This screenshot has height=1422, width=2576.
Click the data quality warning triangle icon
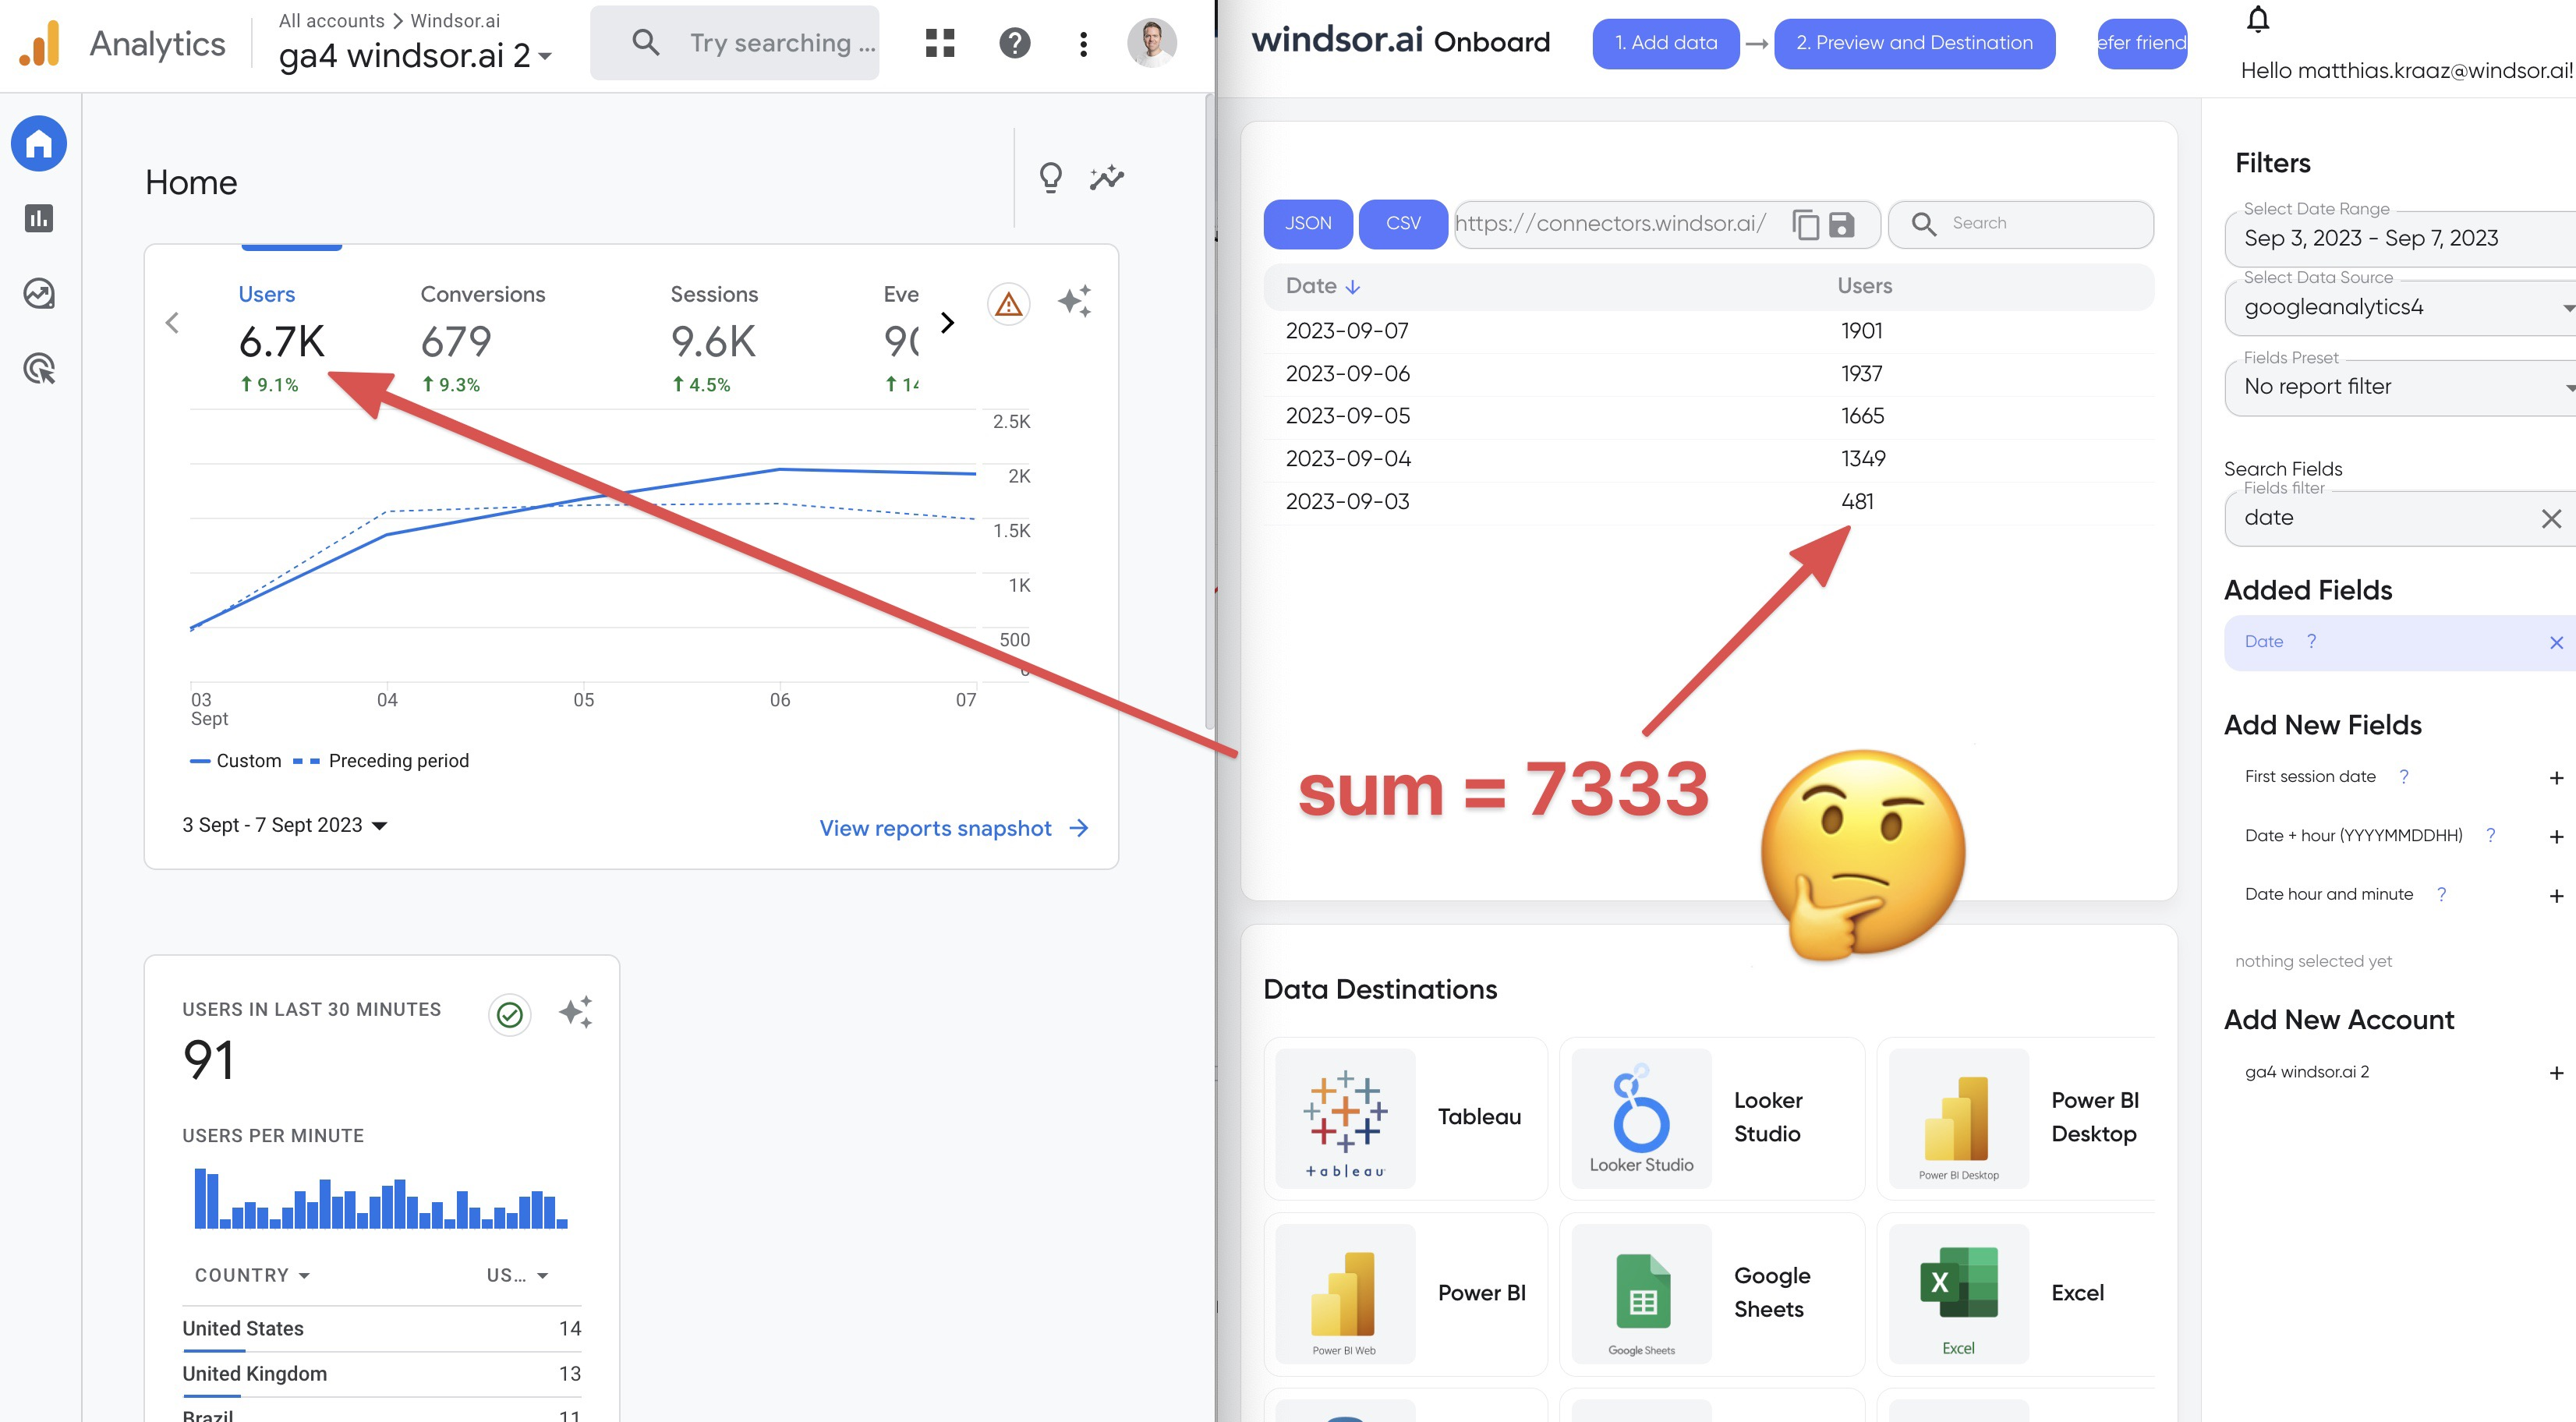tap(1008, 303)
